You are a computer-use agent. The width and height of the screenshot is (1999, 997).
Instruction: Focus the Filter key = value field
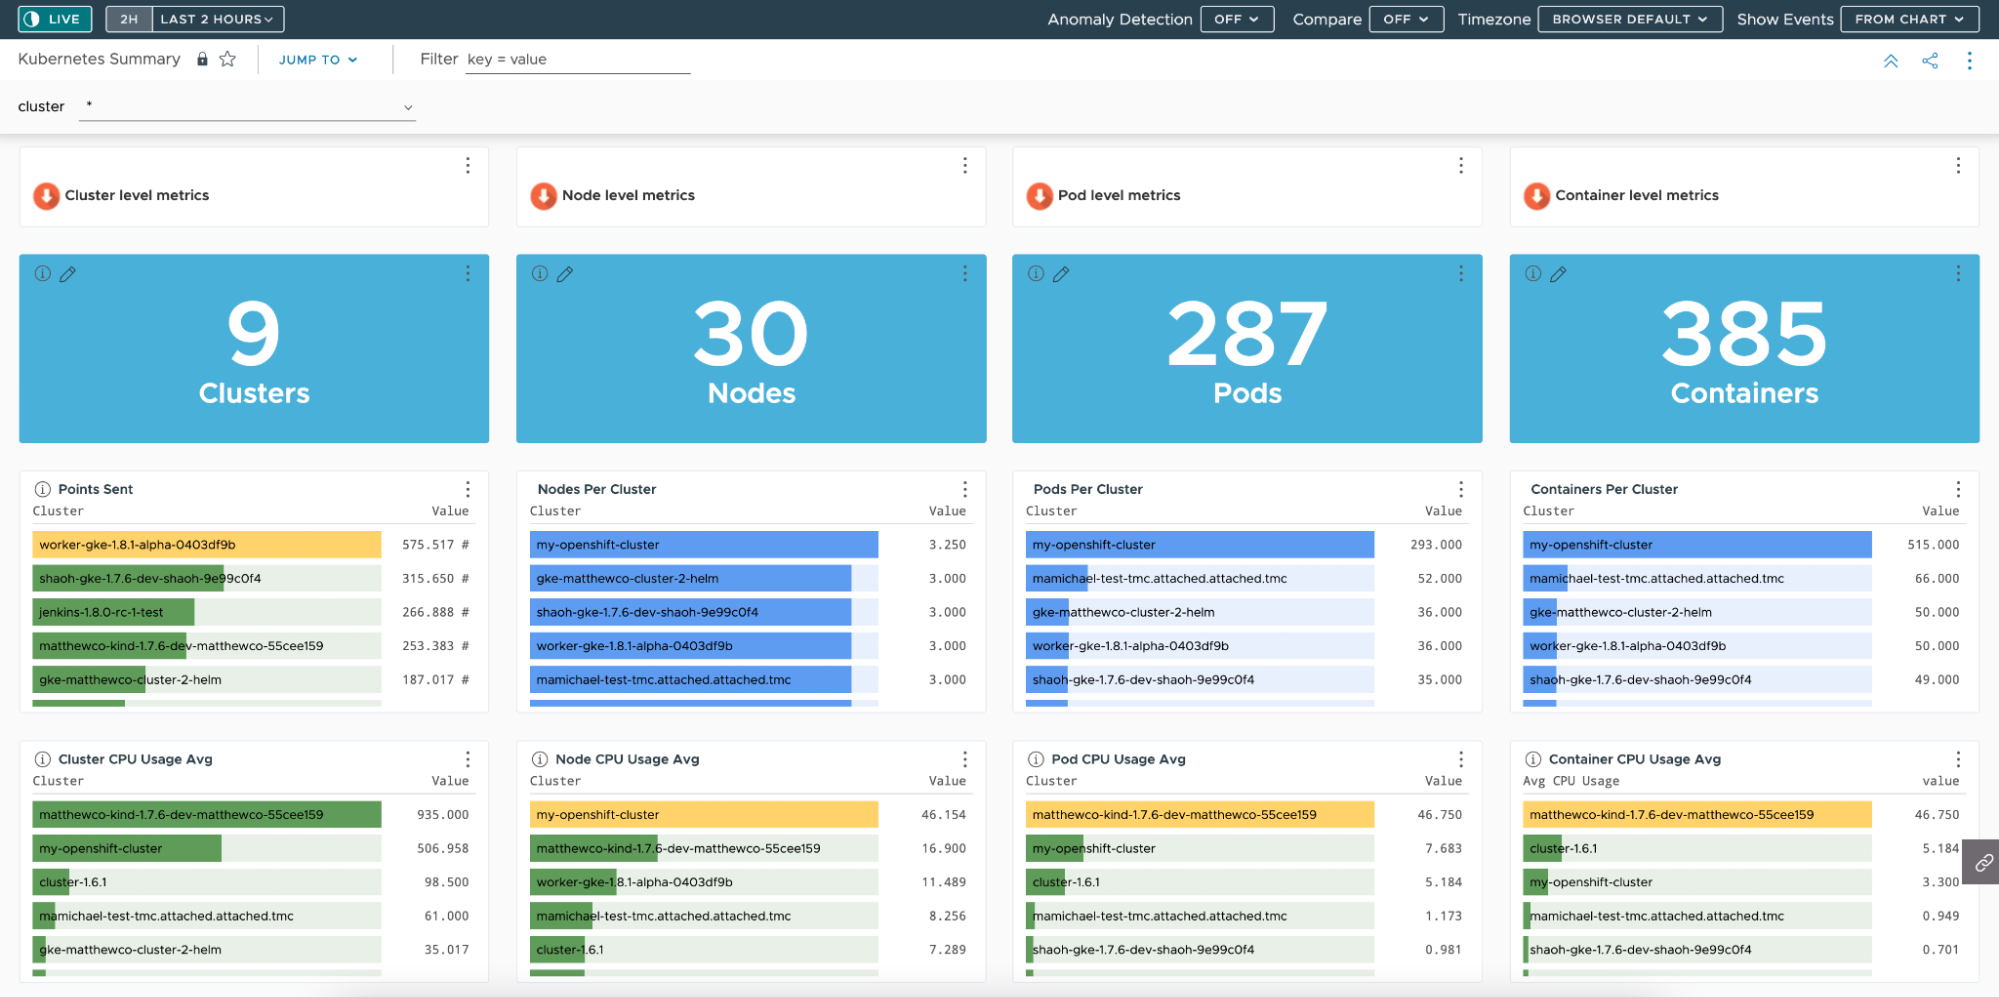578,60
